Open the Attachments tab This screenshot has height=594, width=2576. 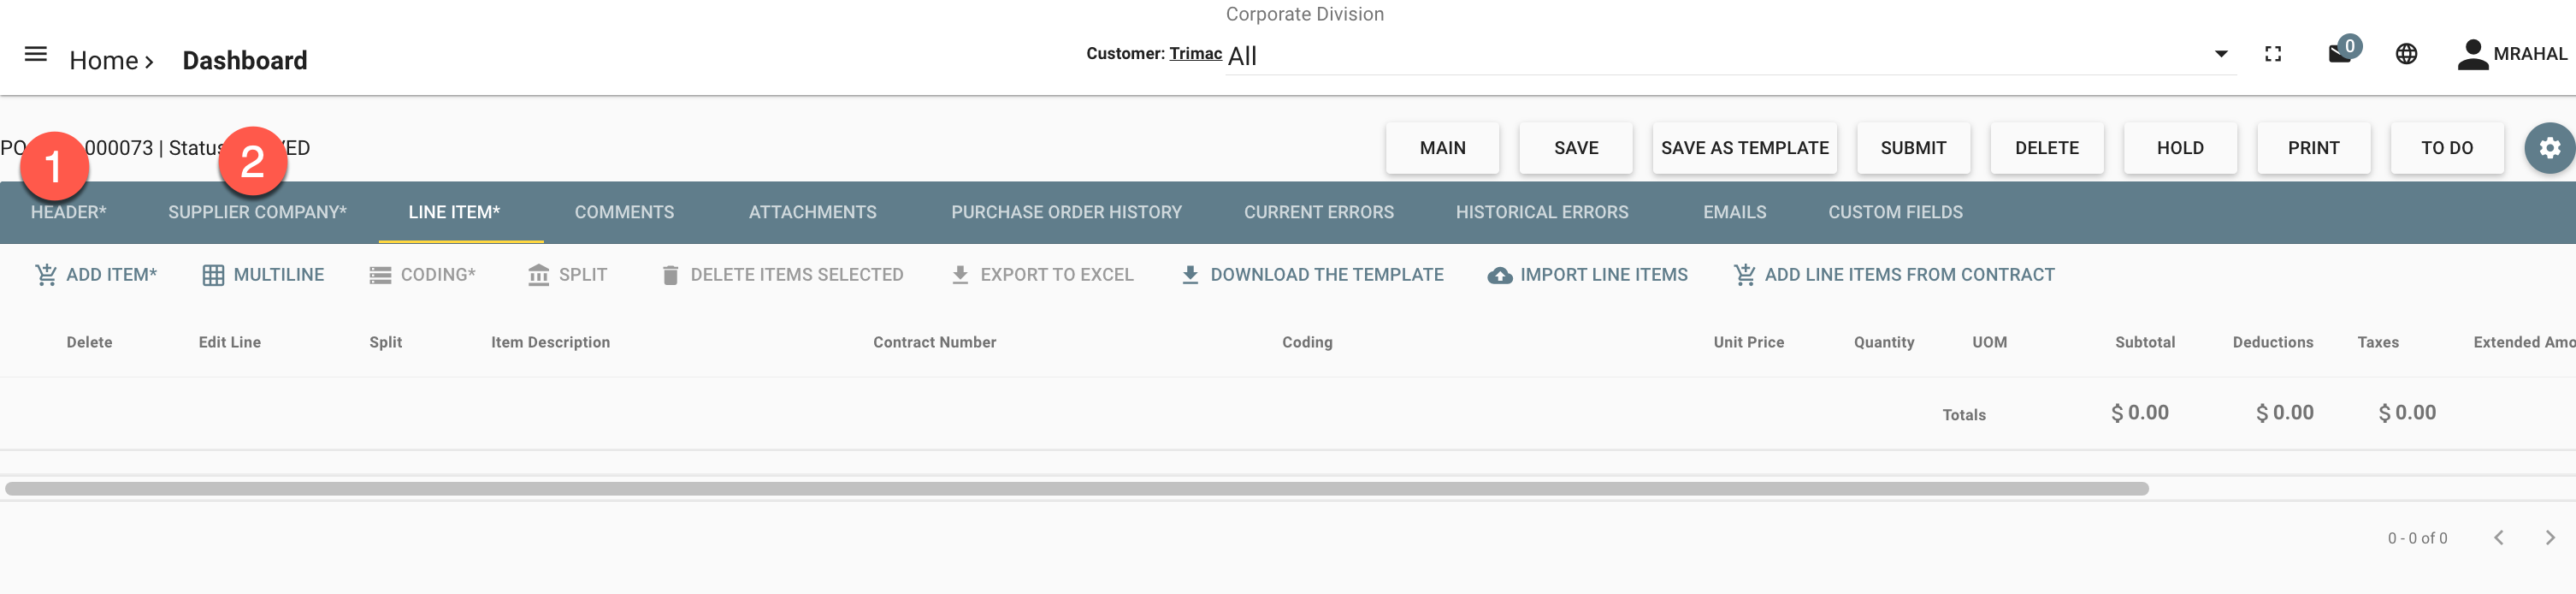tap(812, 212)
